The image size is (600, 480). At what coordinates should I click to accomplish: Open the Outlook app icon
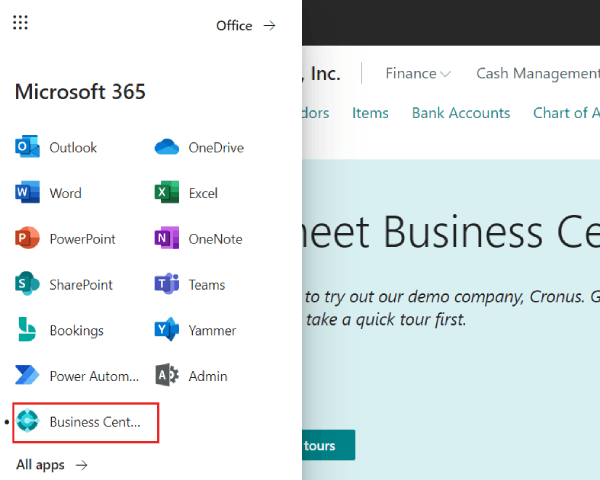tap(27, 146)
